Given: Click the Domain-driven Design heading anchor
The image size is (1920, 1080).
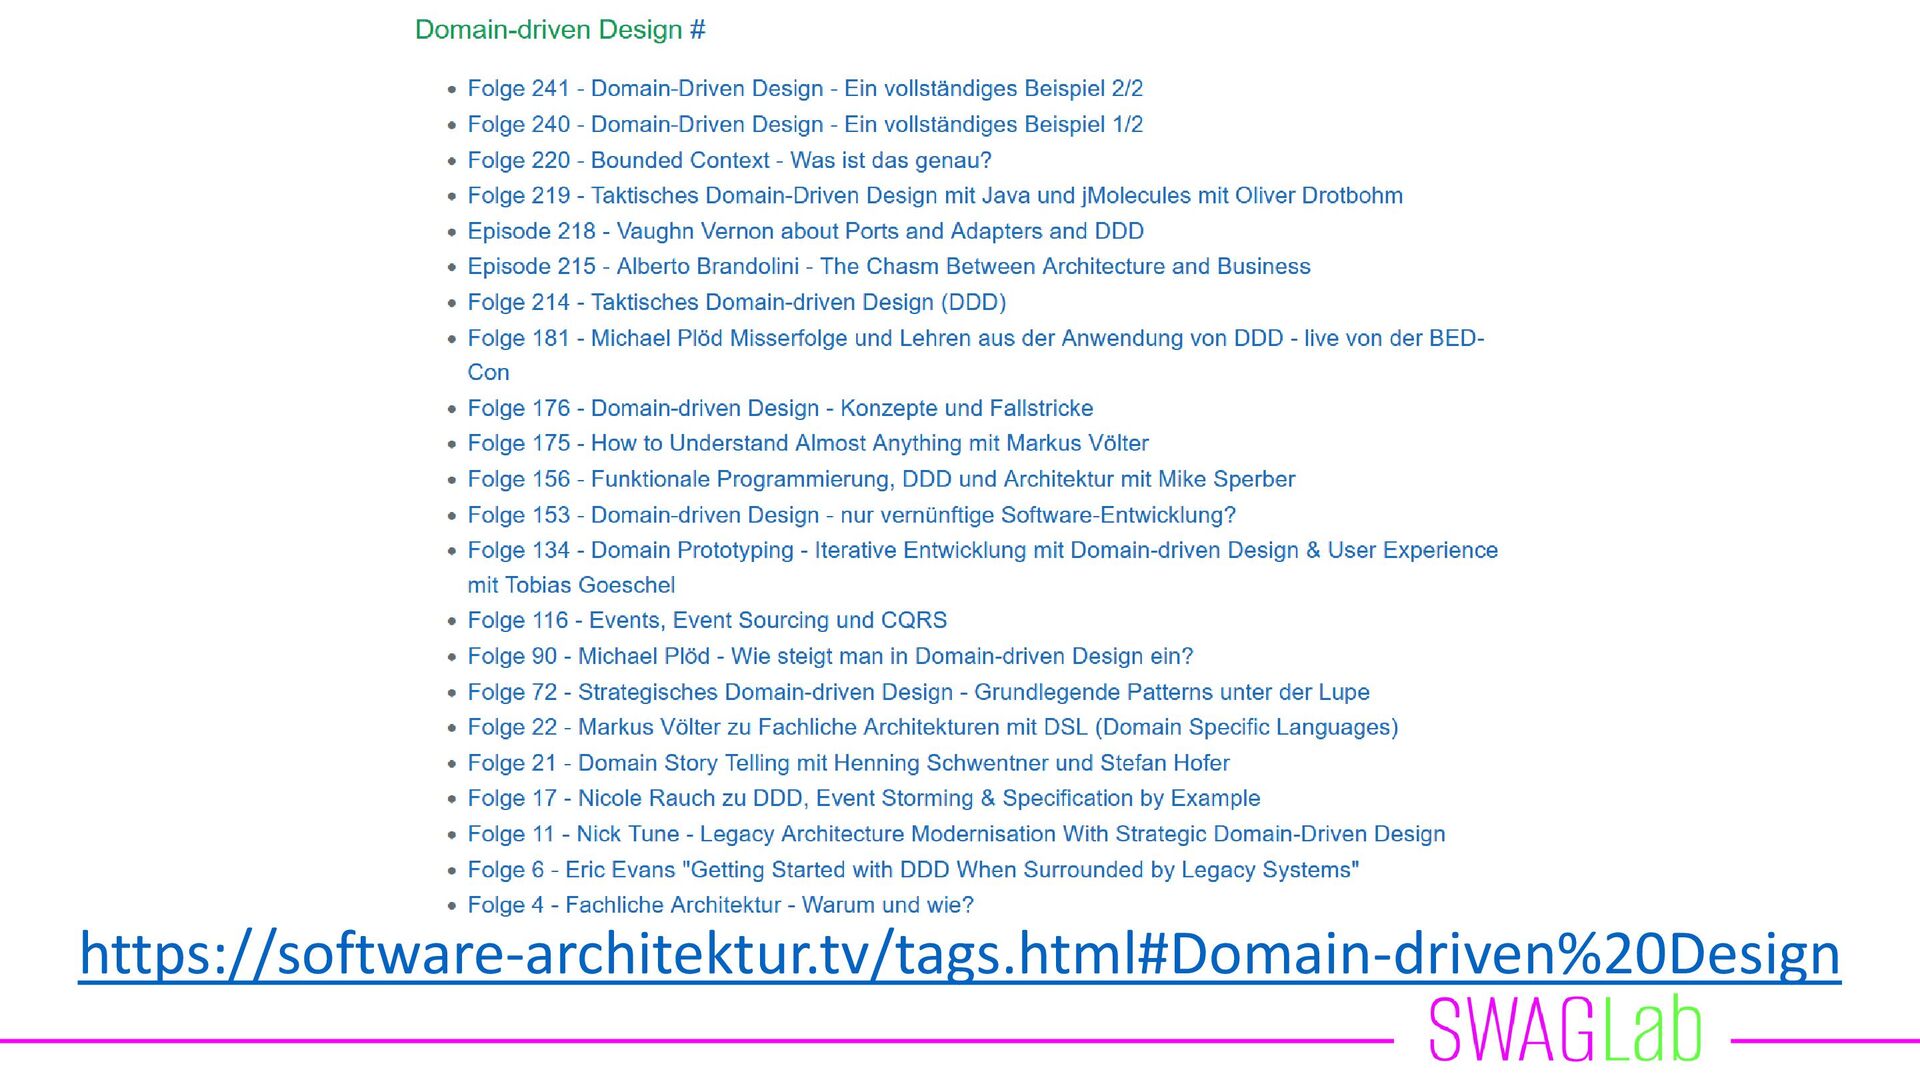Looking at the screenshot, I should coord(697,30).
